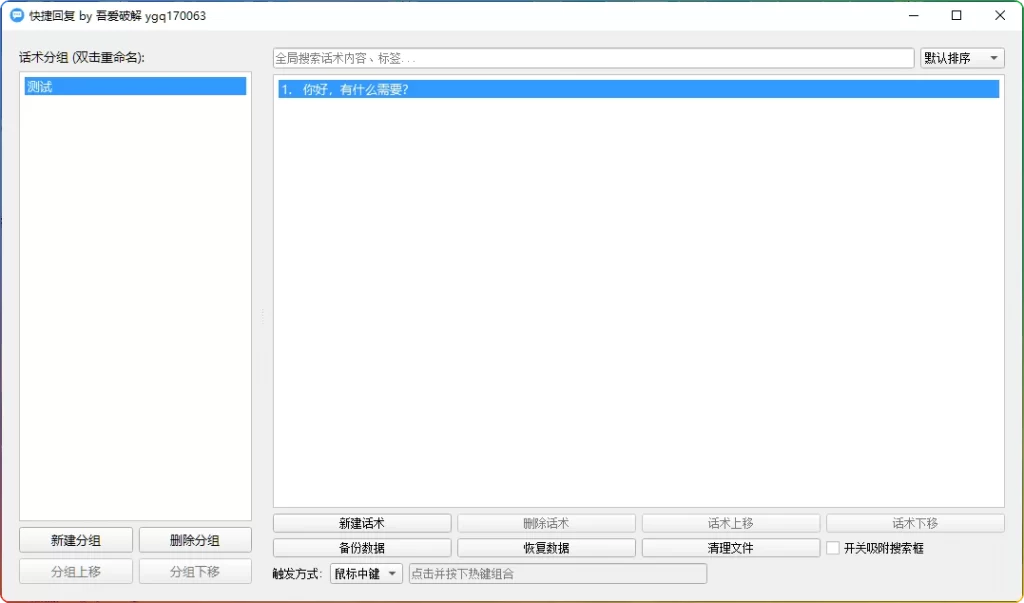Click the 恢复数据 restore button
Image resolution: width=1024 pixels, height=603 pixels.
(x=546, y=547)
